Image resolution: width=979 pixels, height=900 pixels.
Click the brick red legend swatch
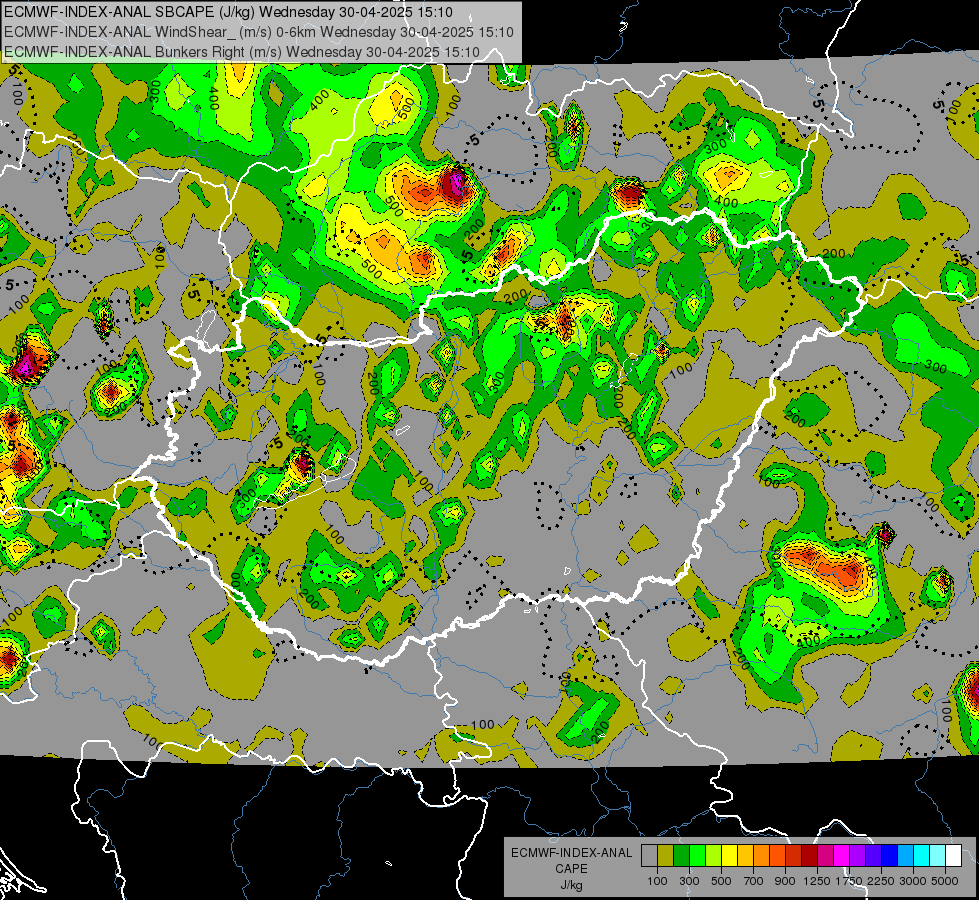click(794, 855)
